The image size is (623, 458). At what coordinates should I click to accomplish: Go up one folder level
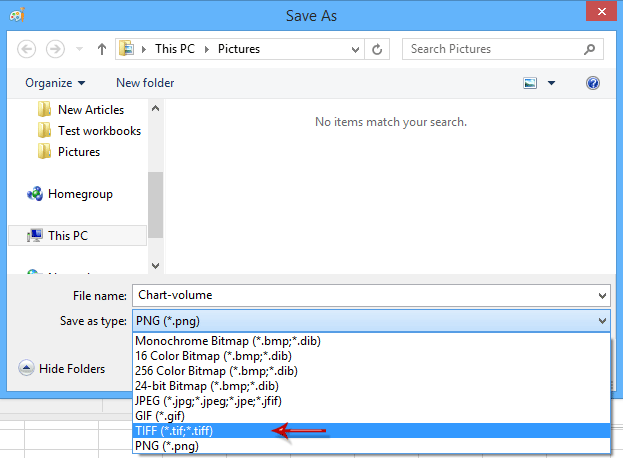[101, 49]
